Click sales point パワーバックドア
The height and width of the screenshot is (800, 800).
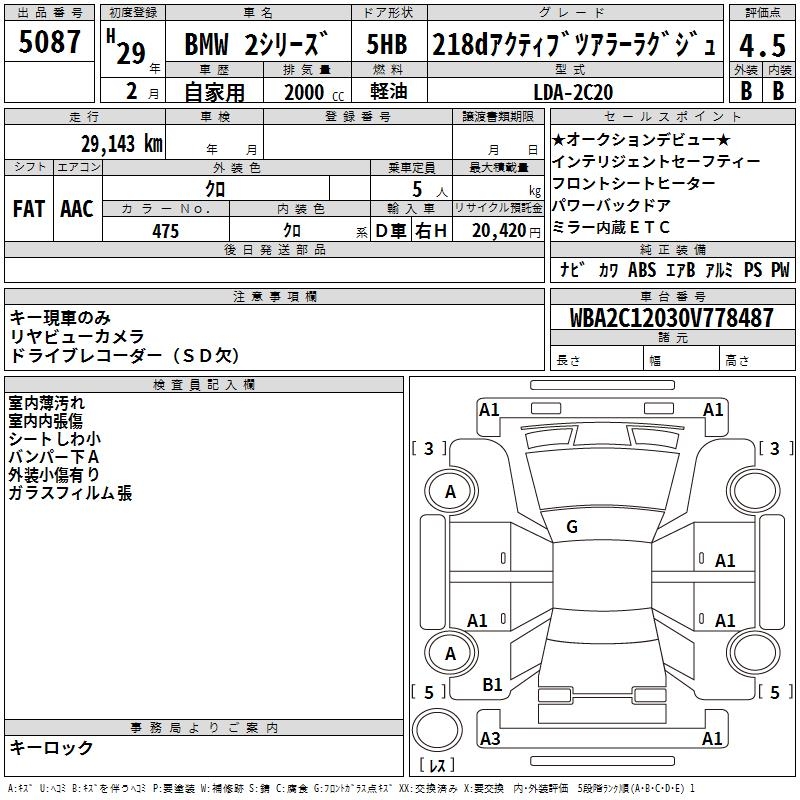(x=611, y=205)
